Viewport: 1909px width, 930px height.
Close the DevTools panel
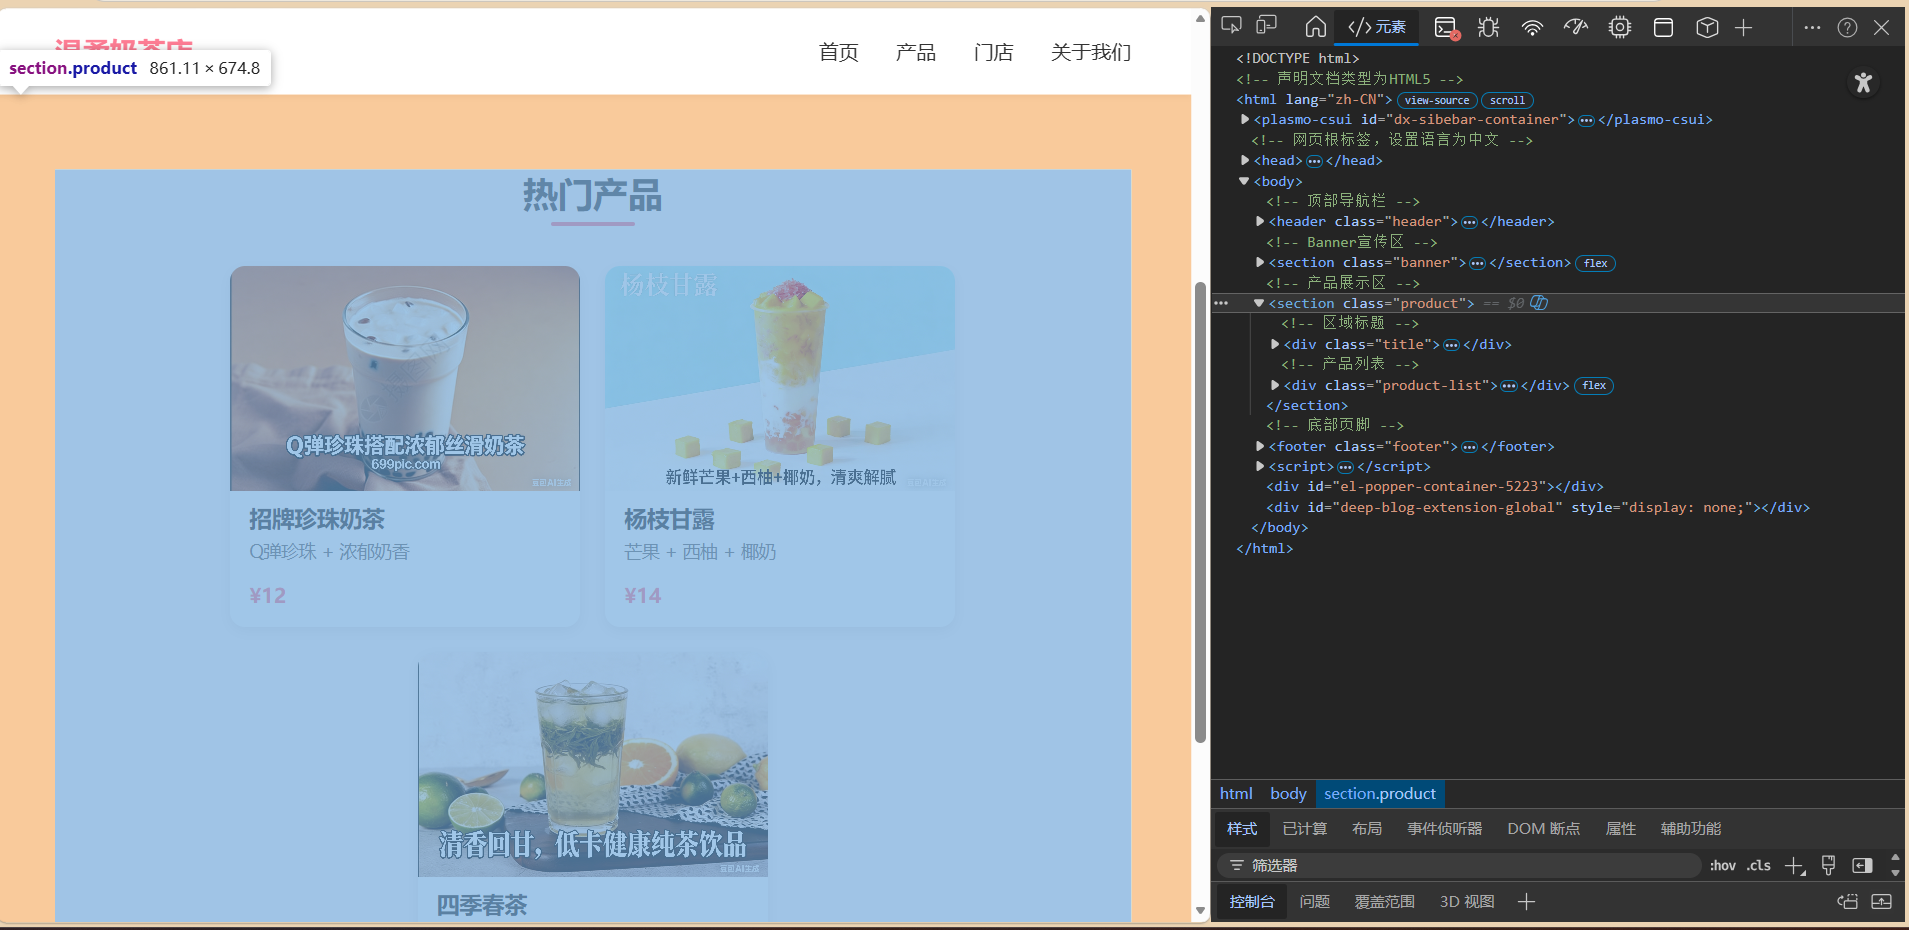(1881, 27)
